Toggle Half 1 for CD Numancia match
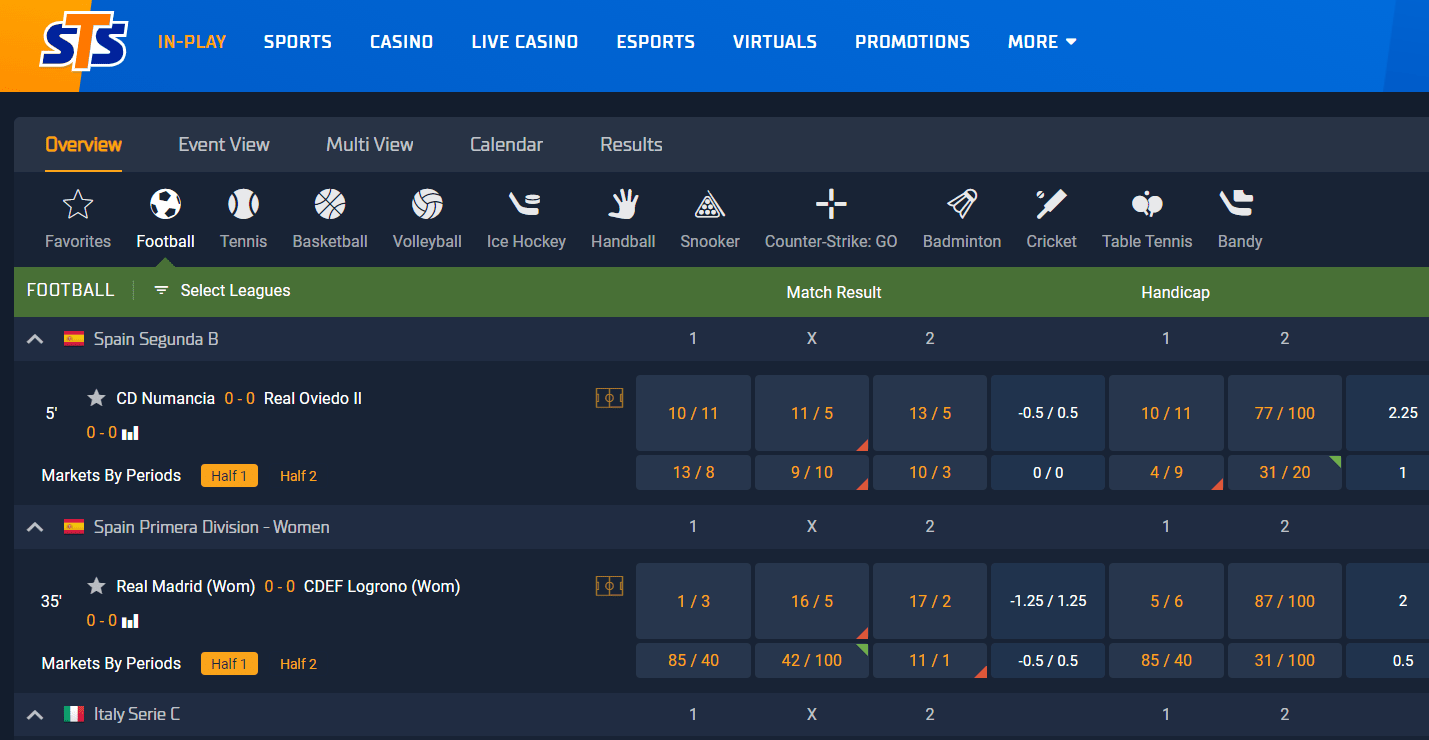The height and width of the screenshot is (740, 1429). pos(229,476)
